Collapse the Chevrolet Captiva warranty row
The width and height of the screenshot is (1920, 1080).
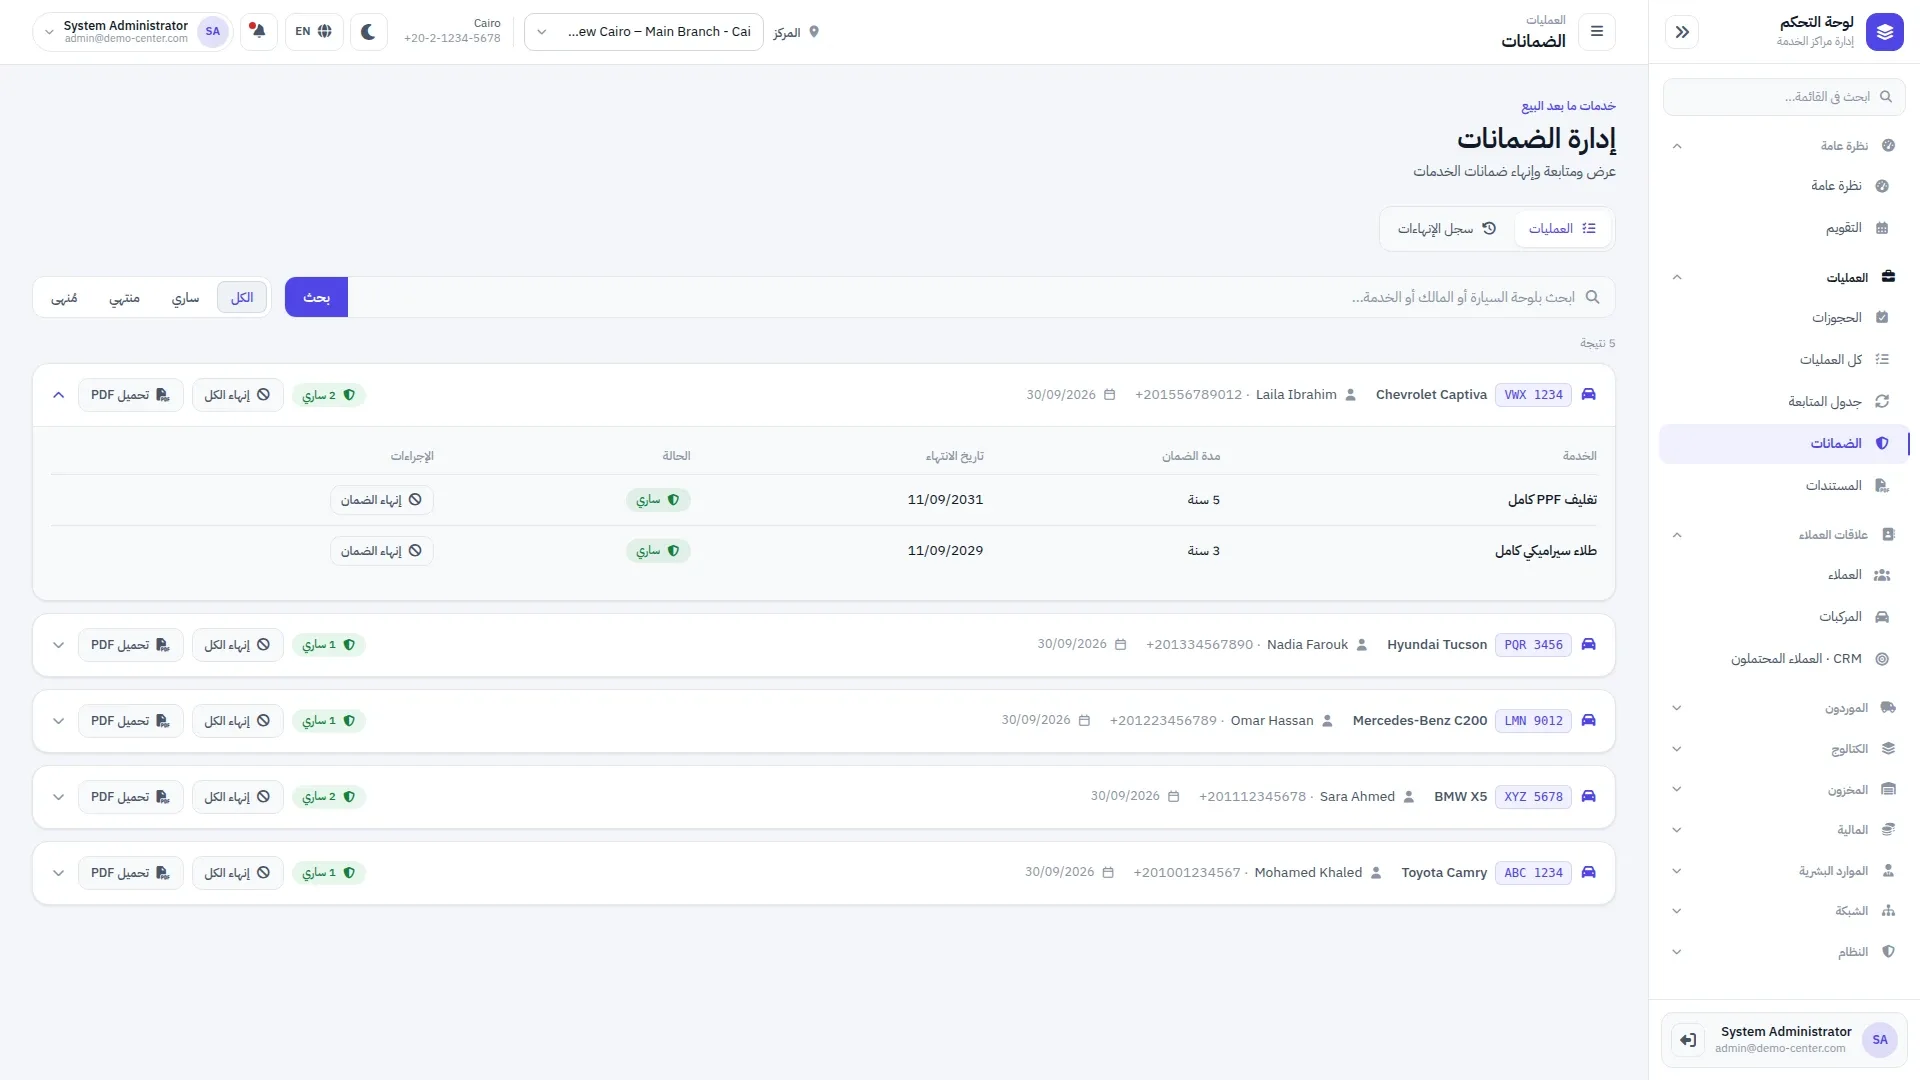[58, 395]
